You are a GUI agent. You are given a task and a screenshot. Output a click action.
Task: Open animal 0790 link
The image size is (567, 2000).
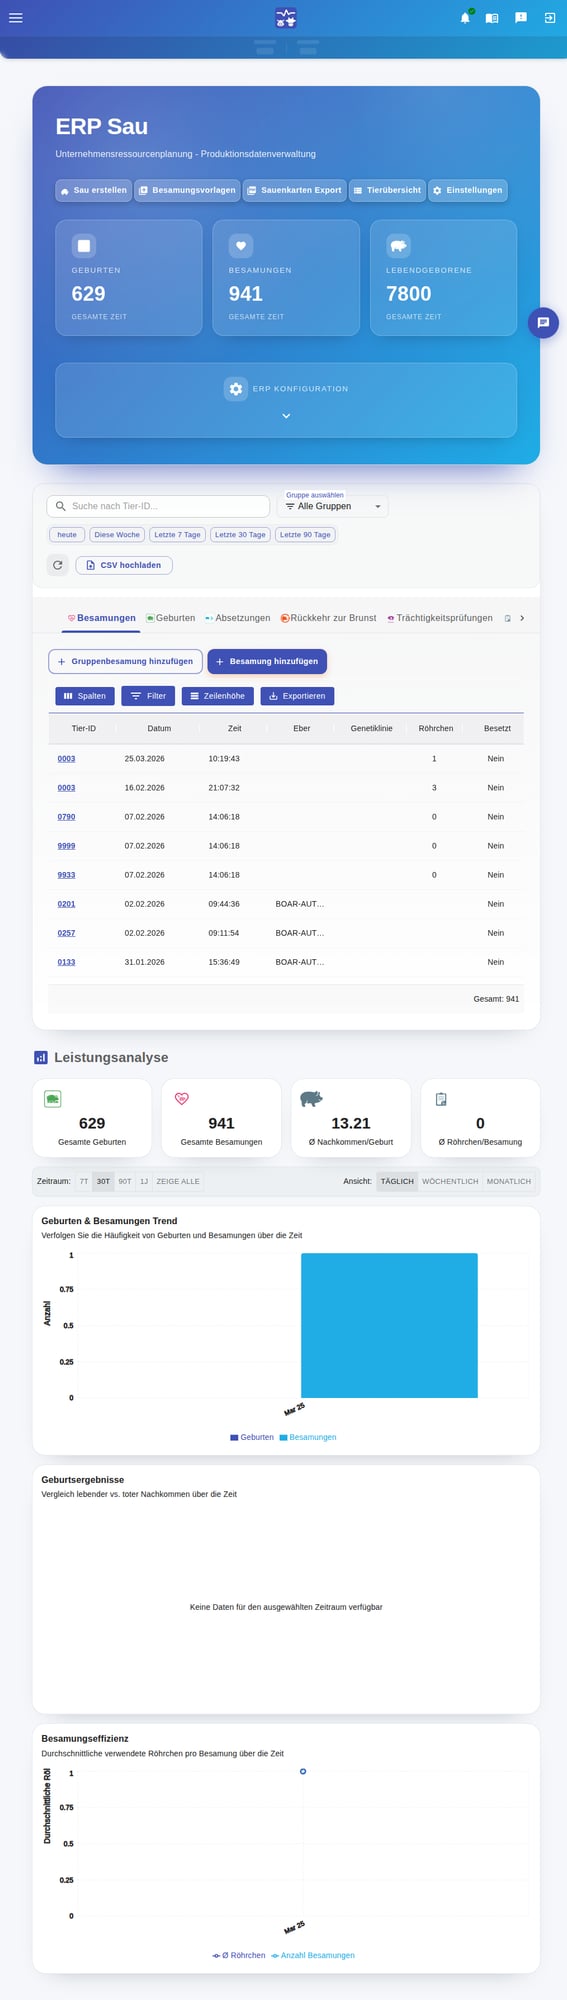tap(66, 817)
